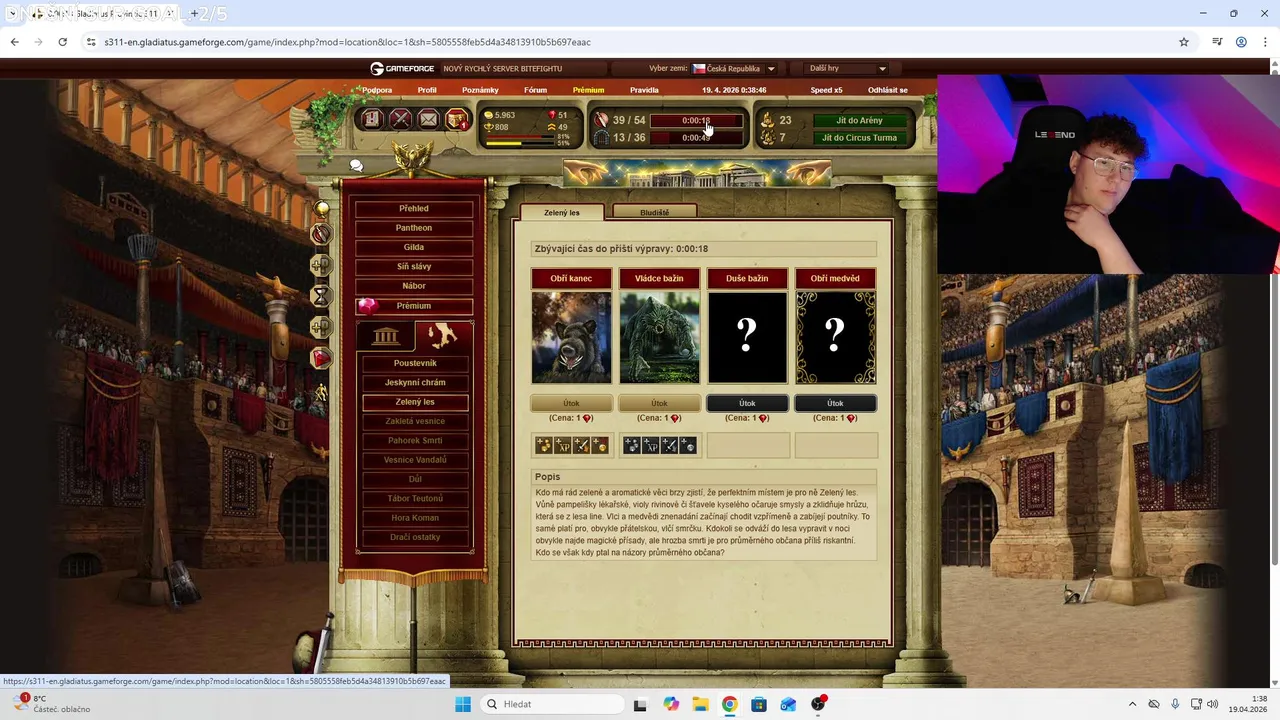
Task: Select the Jeskynní chrám location
Action: coord(415,382)
